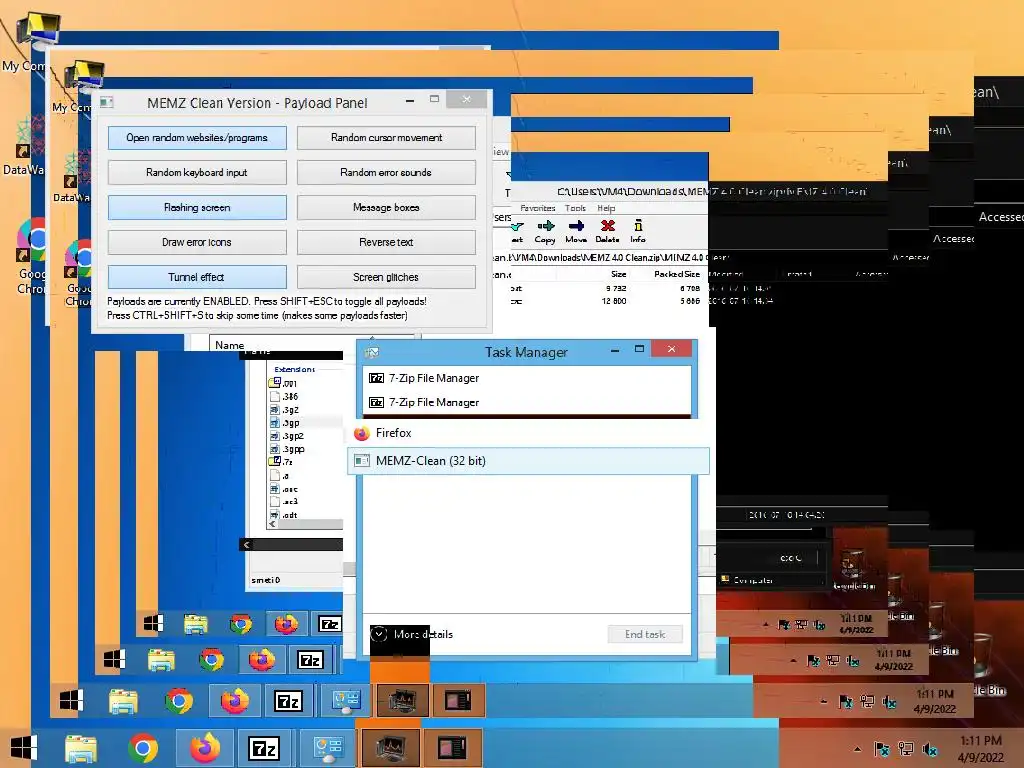
Task: Select the '12 800' size cell
Action: [614, 301]
